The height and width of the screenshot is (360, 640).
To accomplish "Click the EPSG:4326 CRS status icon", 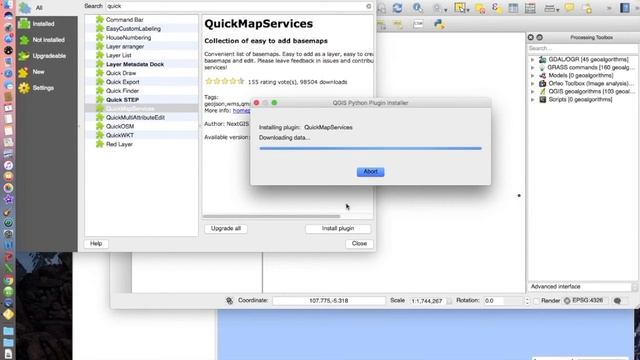I will coord(567,301).
